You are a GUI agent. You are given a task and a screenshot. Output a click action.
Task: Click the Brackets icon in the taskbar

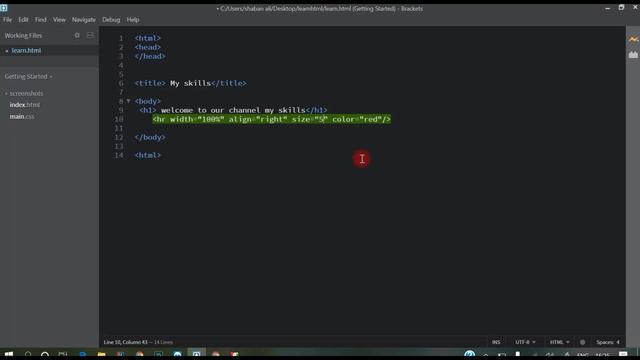tap(196, 354)
